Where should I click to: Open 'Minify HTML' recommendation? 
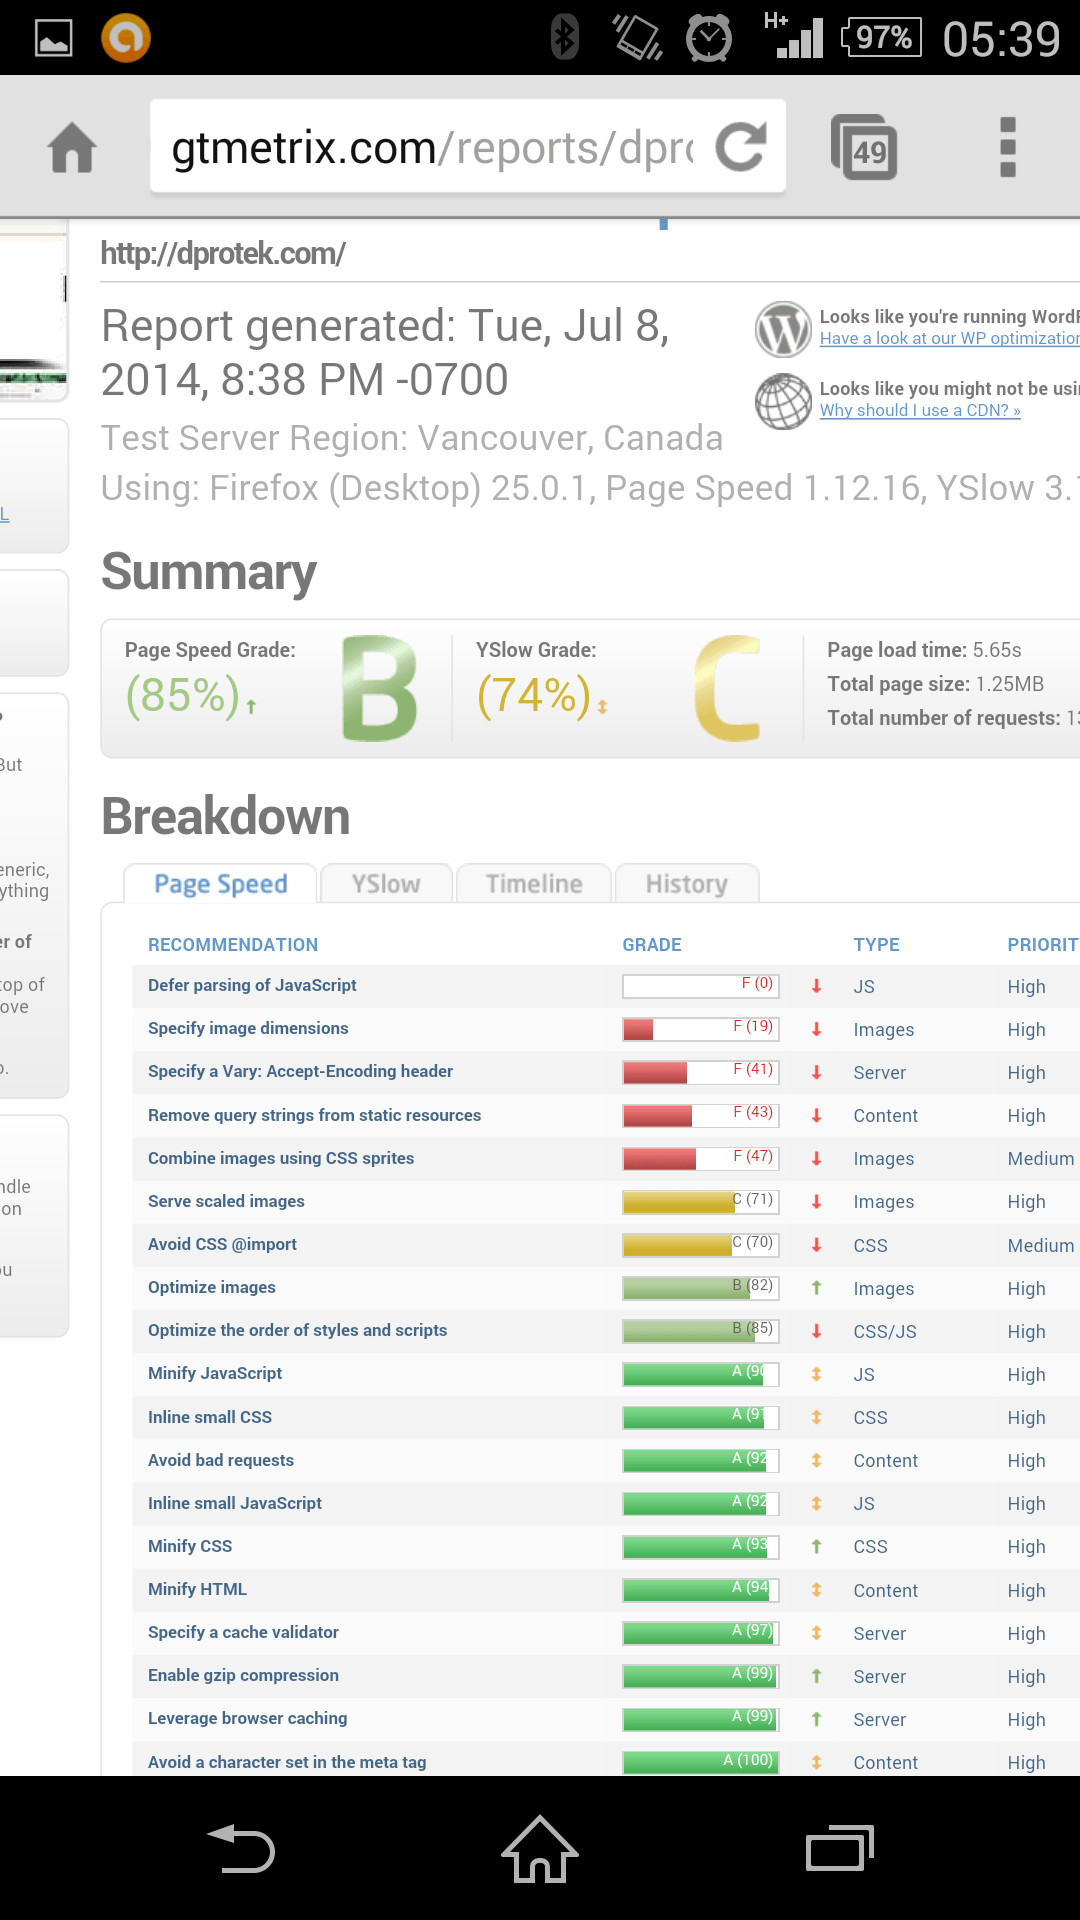197,1589
